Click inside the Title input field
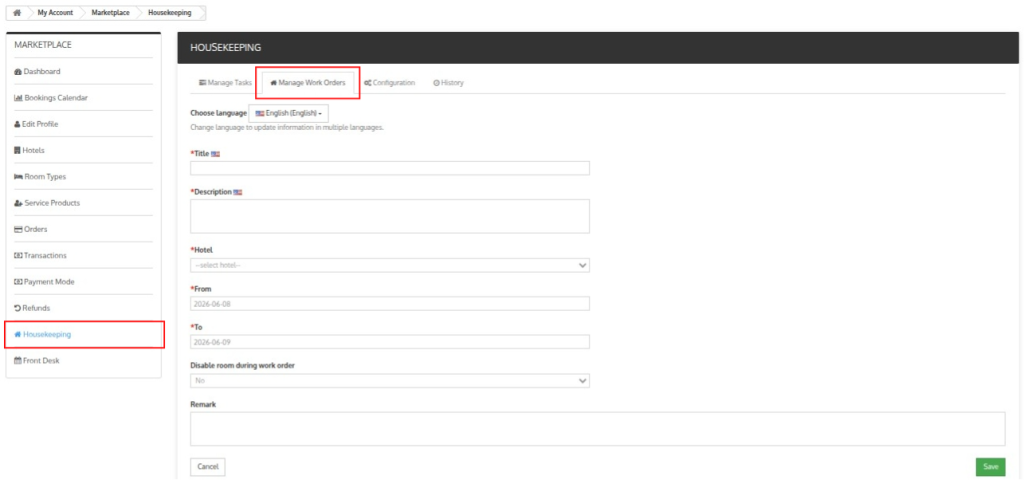This screenshot has width=1024, height=480. [390, 168]
